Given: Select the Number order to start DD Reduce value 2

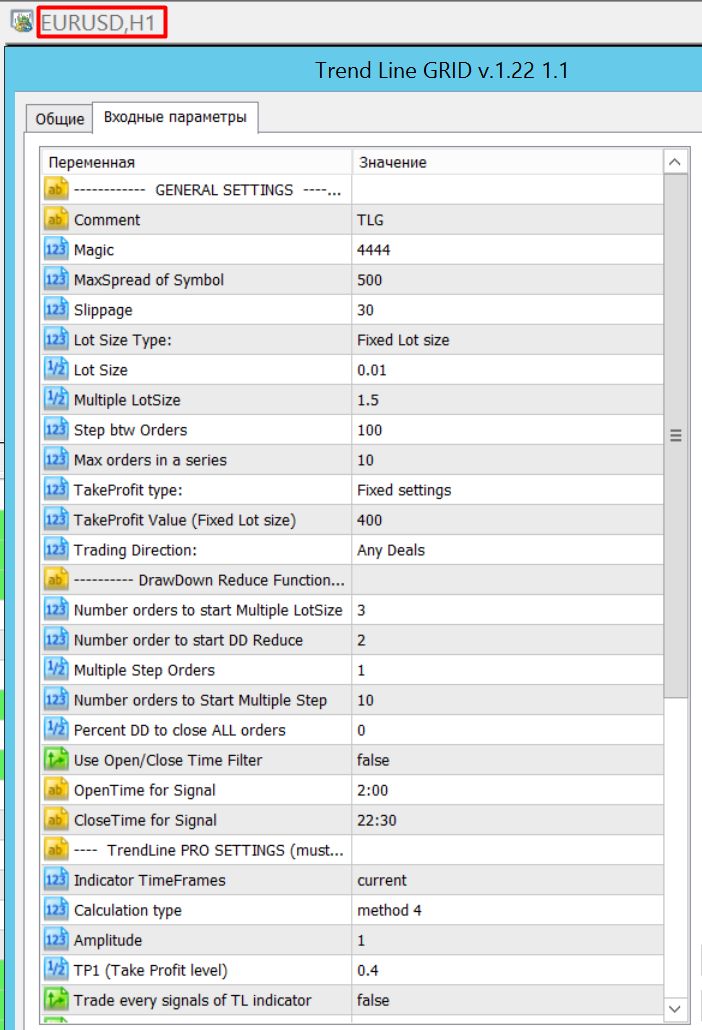Looking at the screenshot, I should [x=508, y=640].
